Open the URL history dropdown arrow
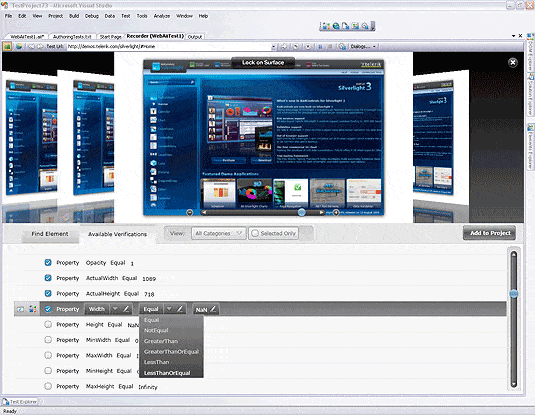 [x=274, y=46]
